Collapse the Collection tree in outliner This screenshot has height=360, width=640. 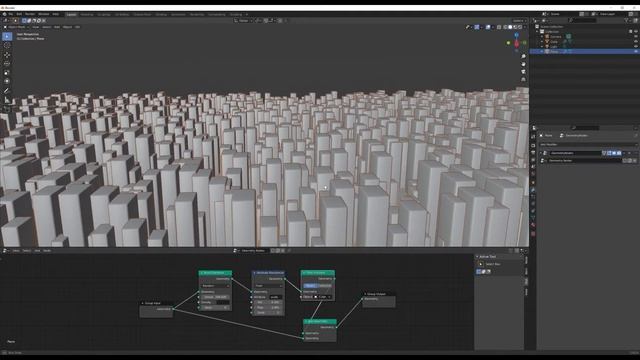coord(537,31)
